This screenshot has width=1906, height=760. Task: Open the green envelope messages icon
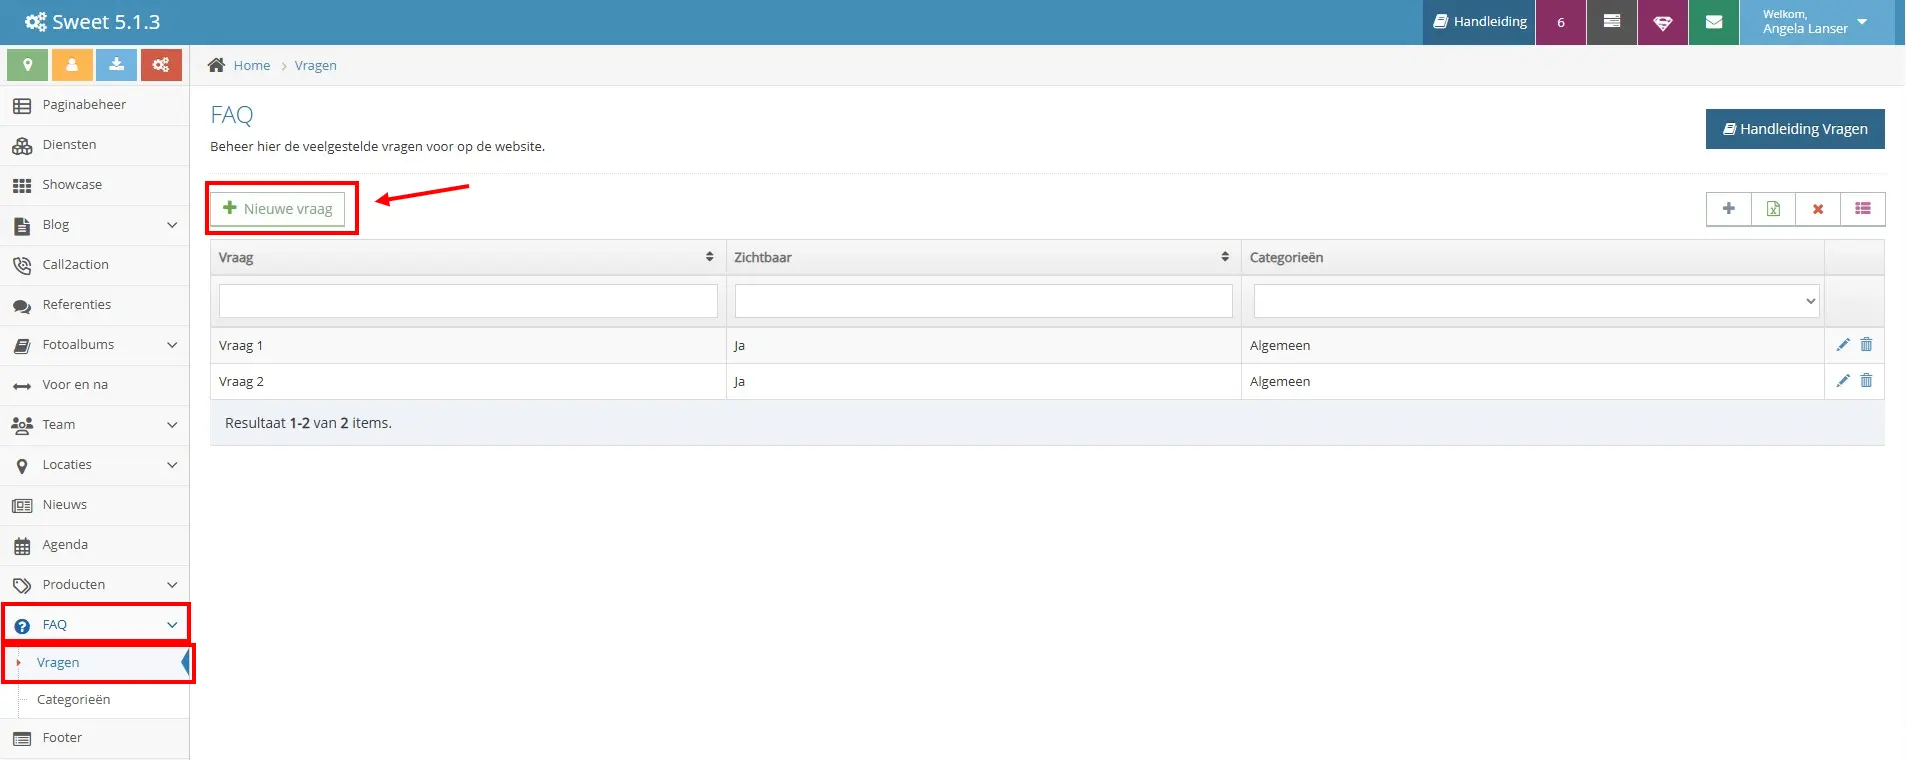(x=1714, y=22)
